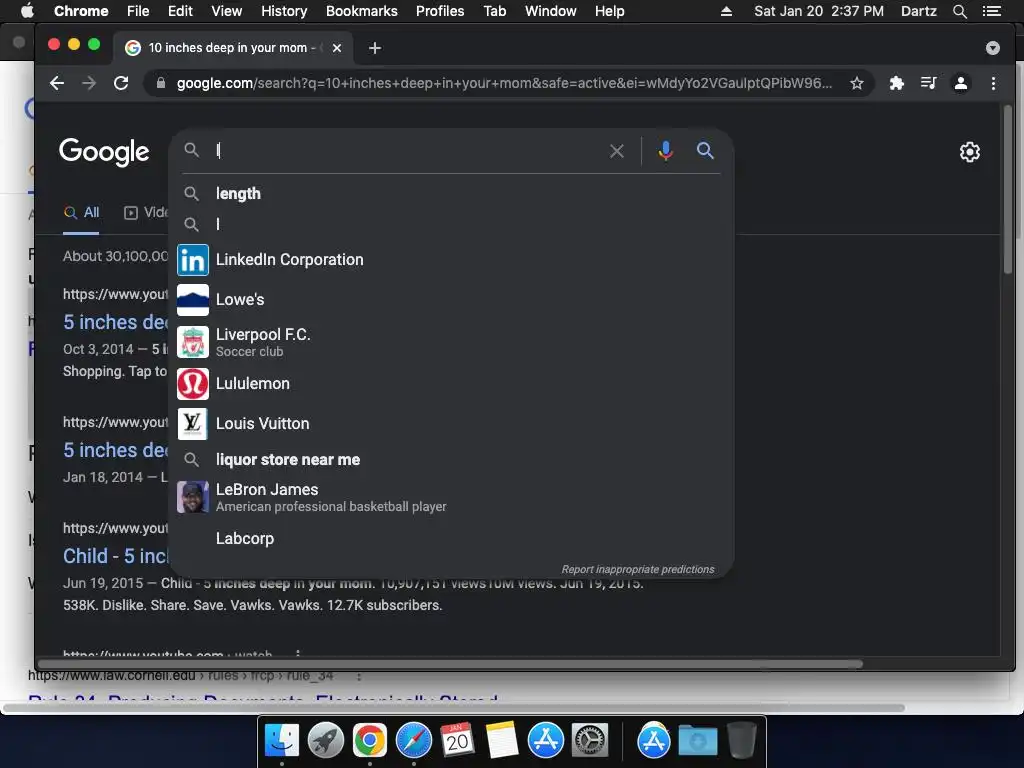Open Chrome's three-dot menu
The image size is (1024, 768).
[993, 83]
